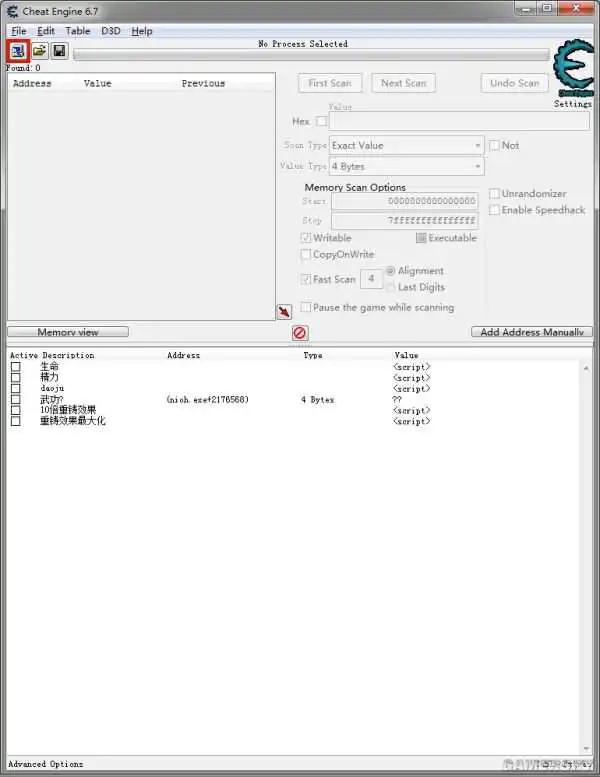Click the save floppy disk icon
600x777 pixels.
point(59,50)
